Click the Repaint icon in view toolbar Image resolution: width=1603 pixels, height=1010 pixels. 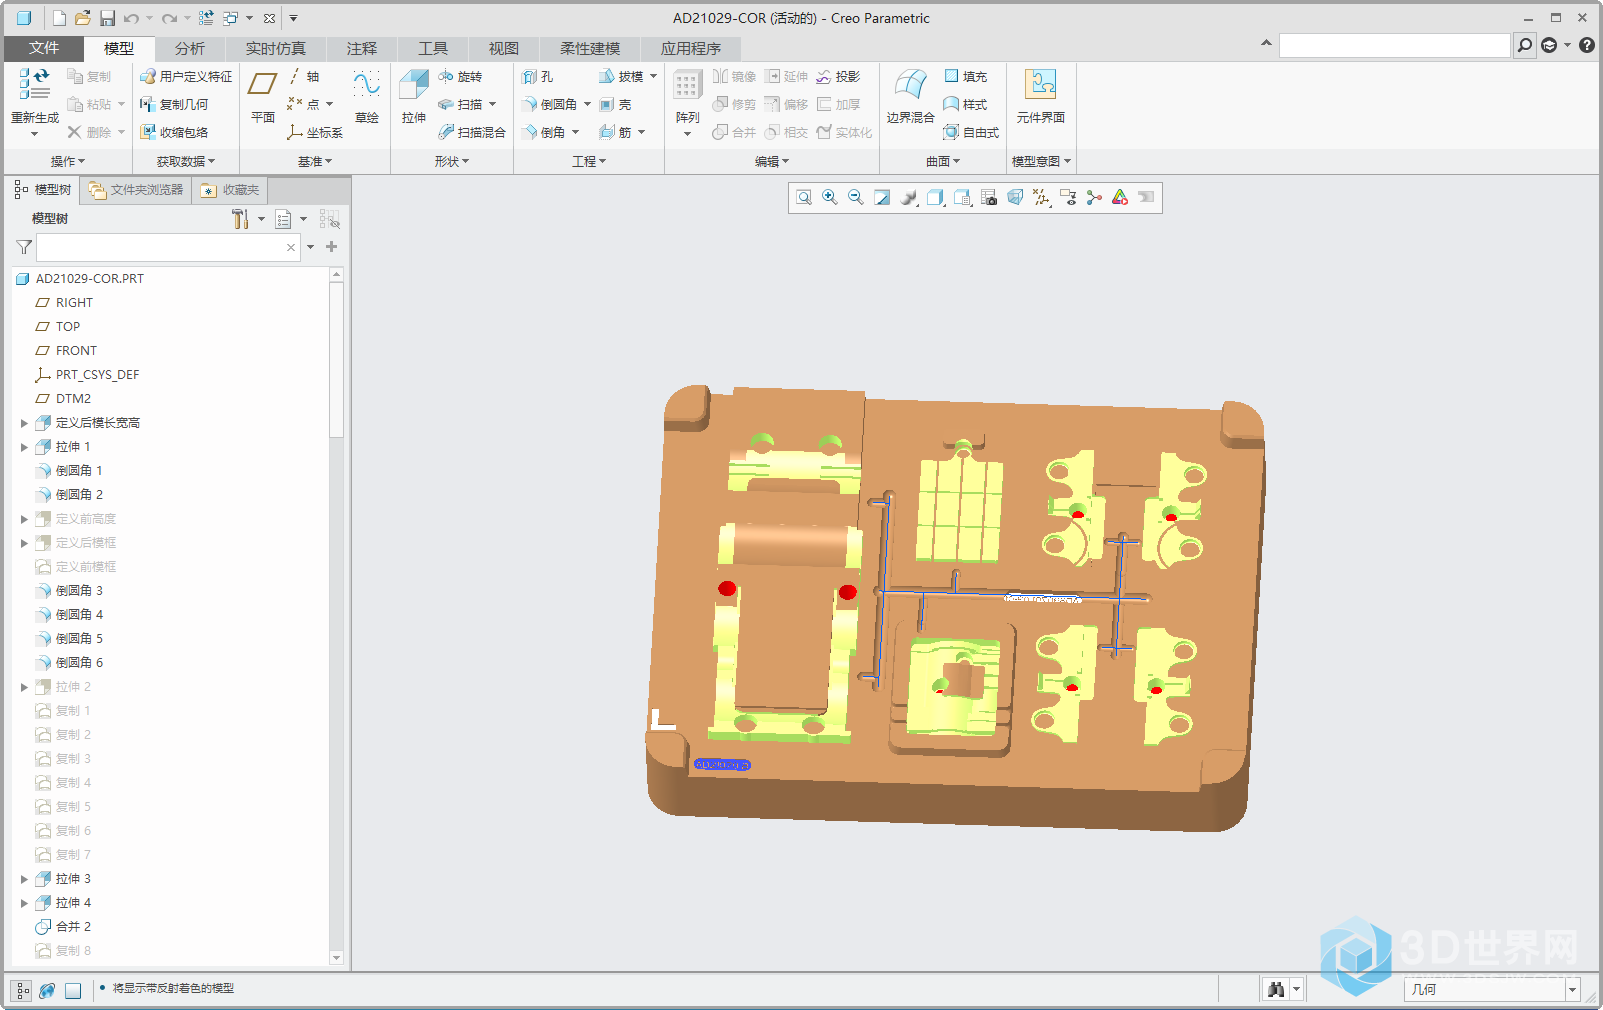[x=882, y=198]
